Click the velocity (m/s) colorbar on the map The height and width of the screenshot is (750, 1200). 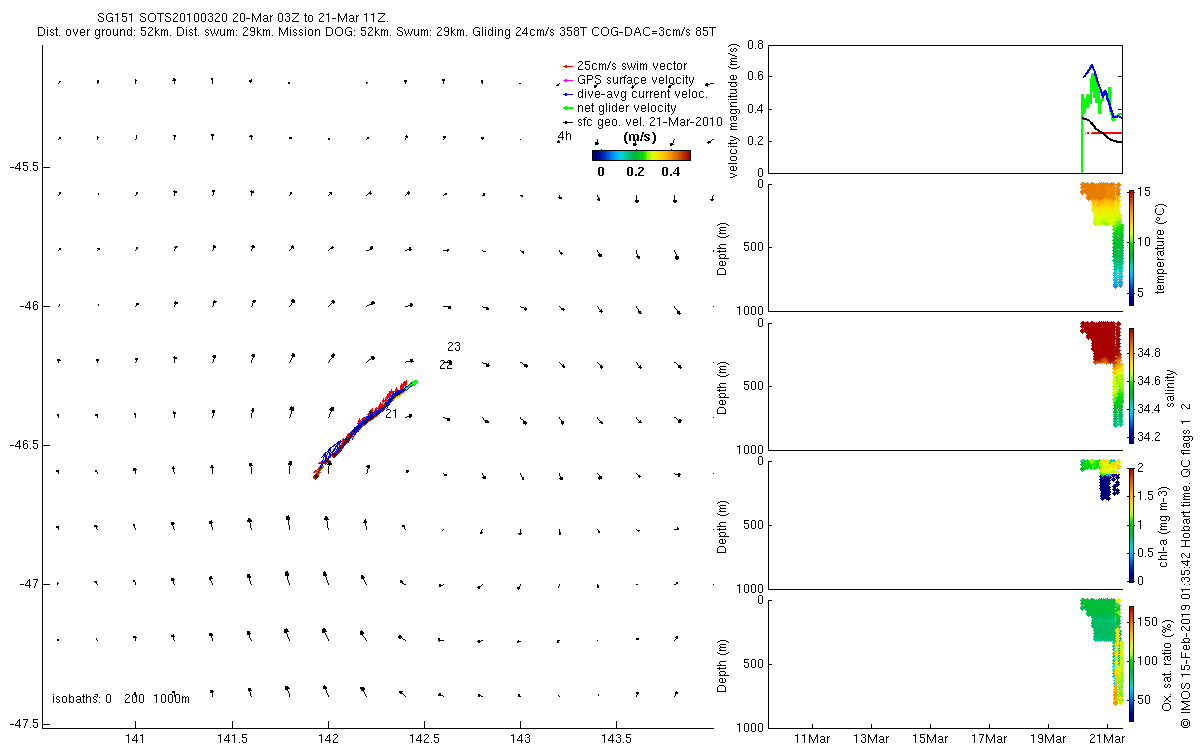coord(641,155)
